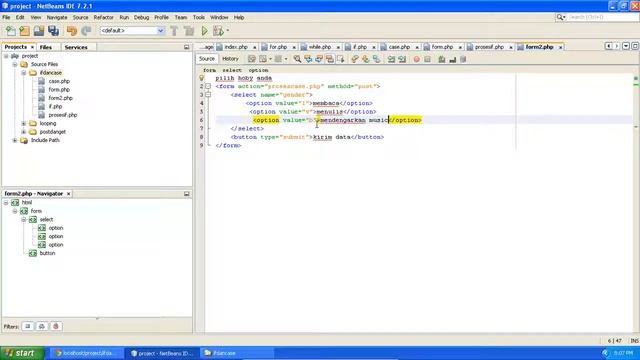Toggle Rectangular Selection in editor toolbar

tap(340, 59)
